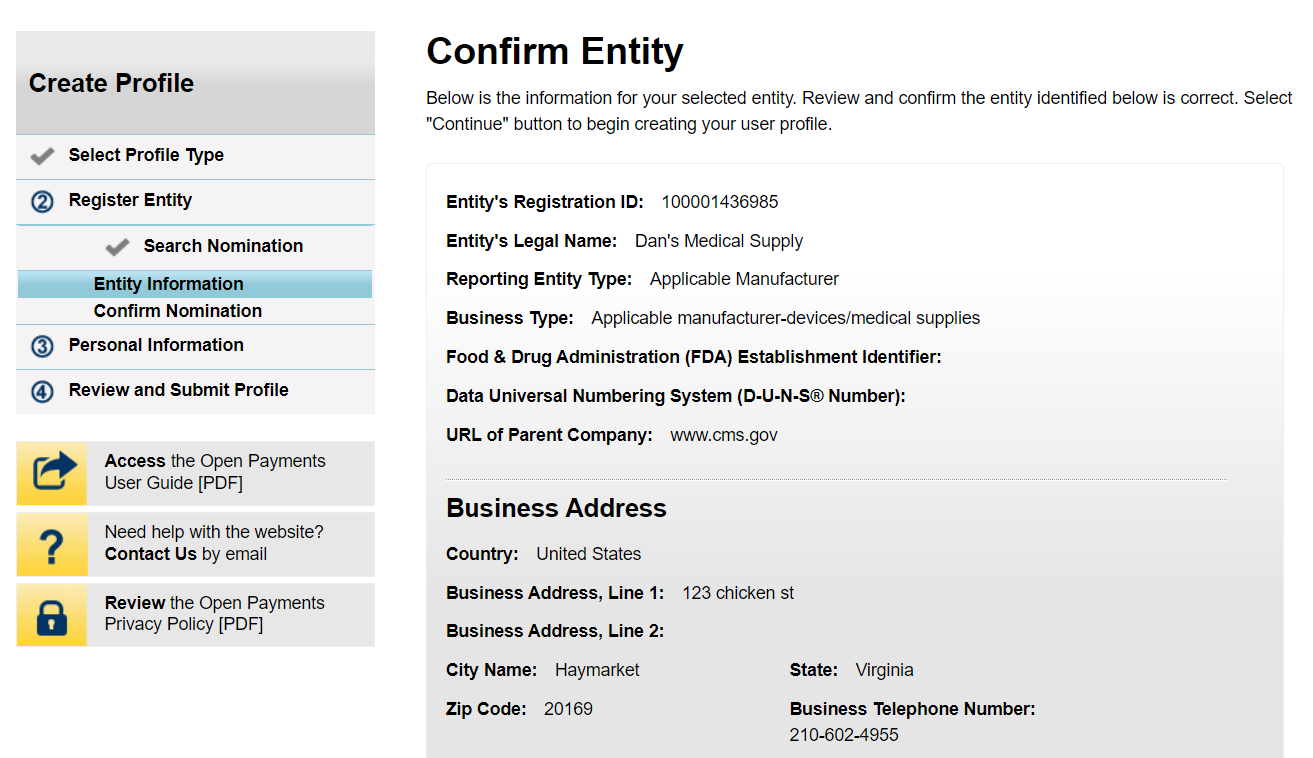Open Review and Submit Profile step
Image resolution: width=1313 pixels, height=758 pixels.
[178, 390]
